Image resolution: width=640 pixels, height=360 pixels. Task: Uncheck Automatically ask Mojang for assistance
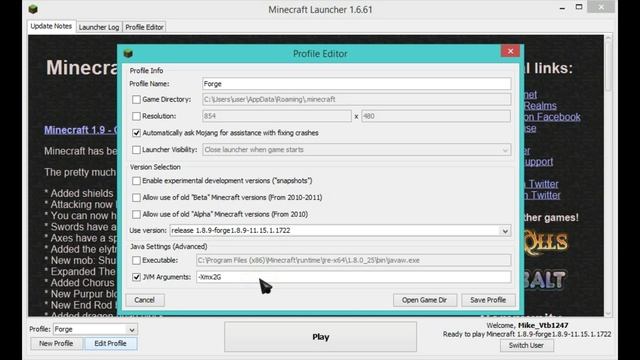point(136,133)
